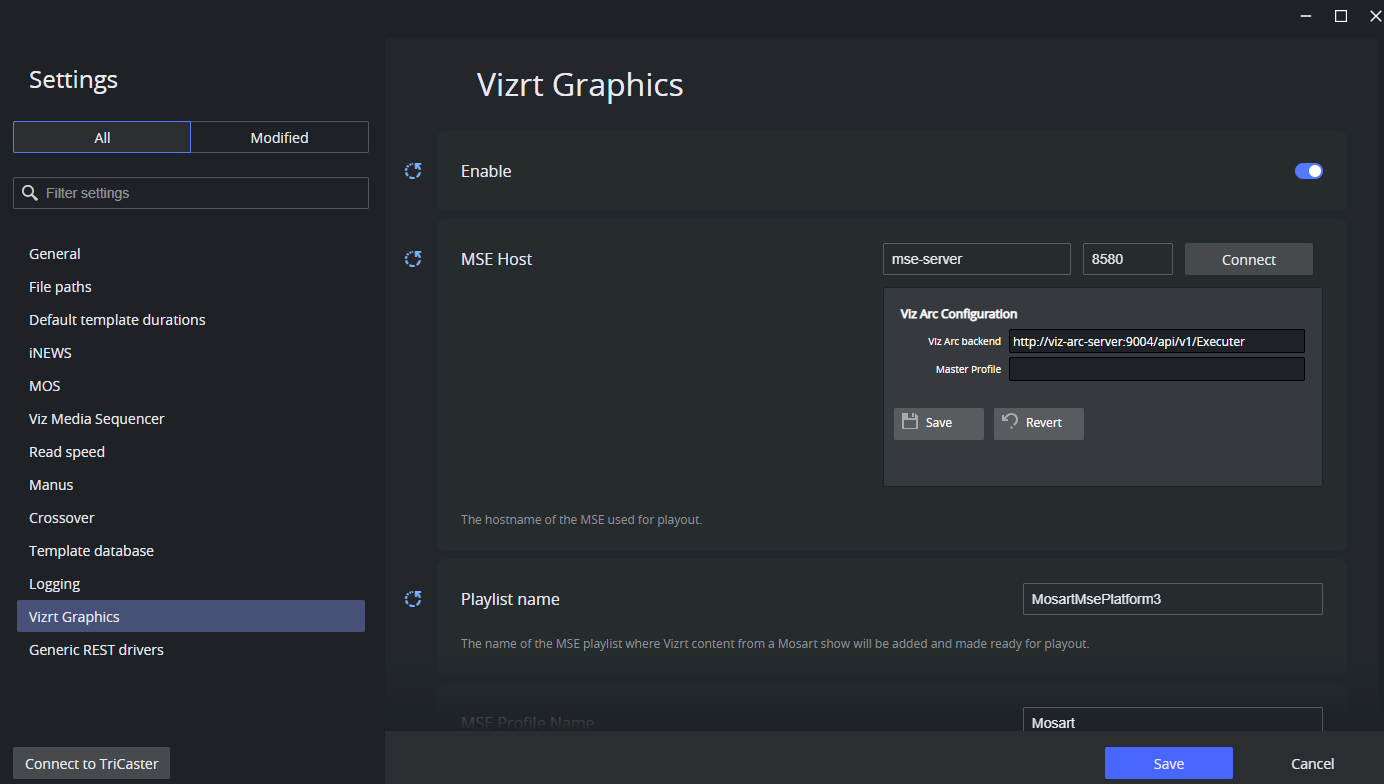Viewport: 1384px width, 784px height.
Task: Focus the empty Master Profile field
Action: point(1156,369)
